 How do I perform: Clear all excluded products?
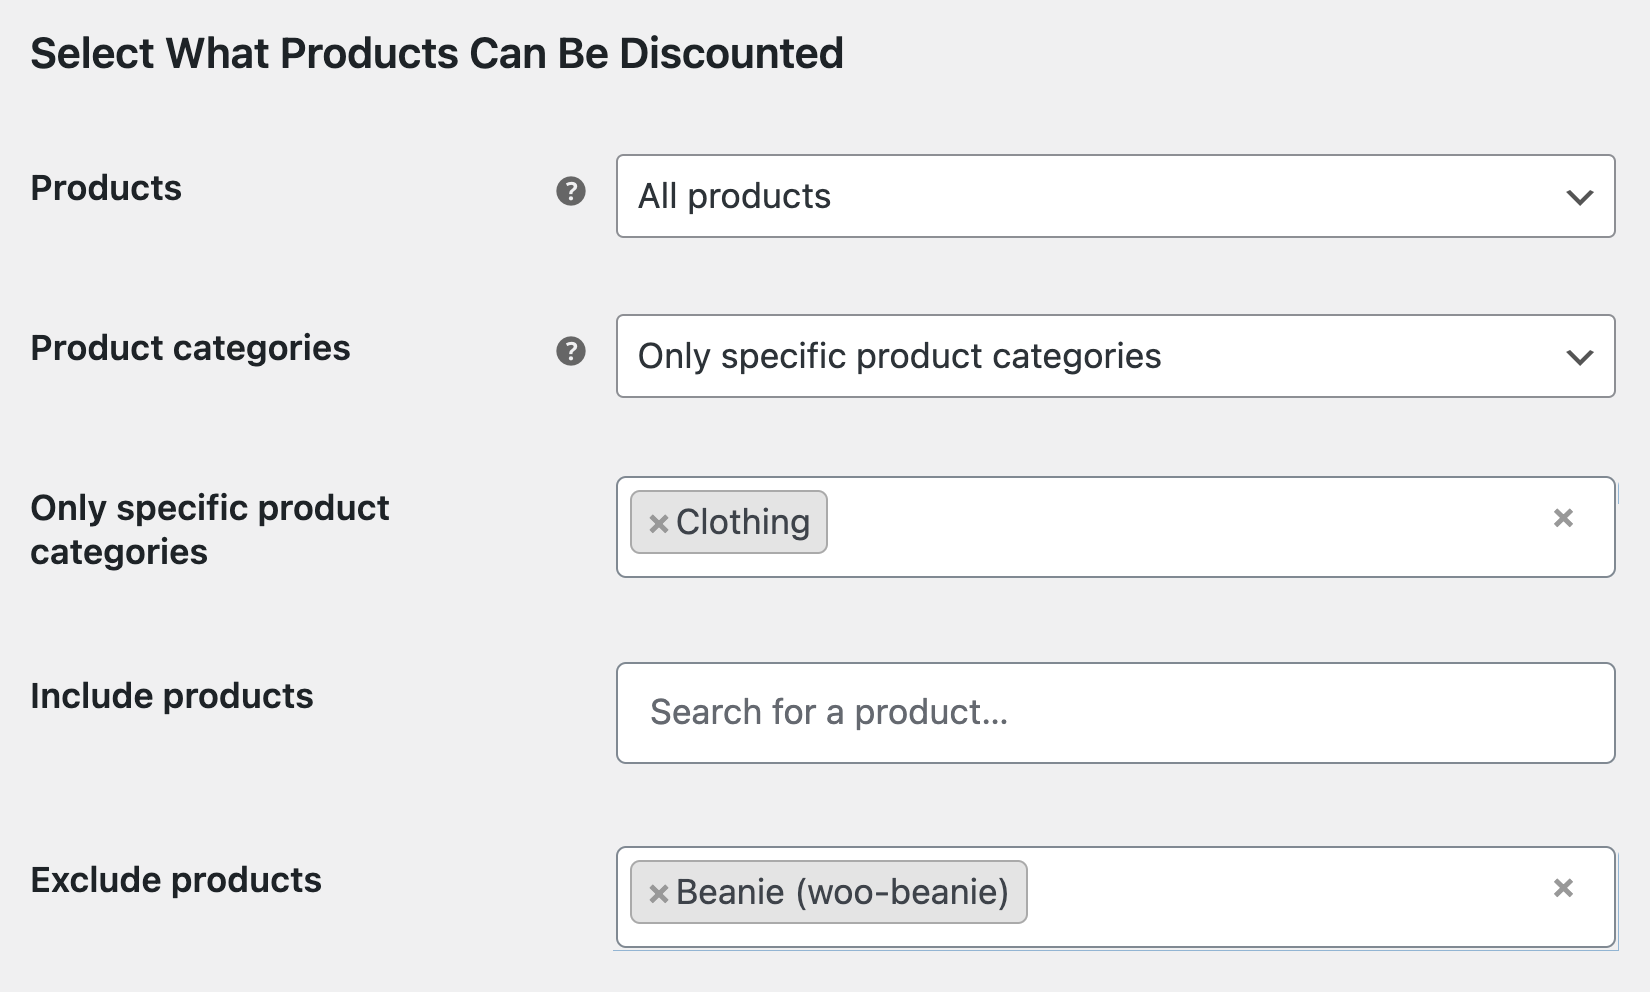[x=1563, y=887]
